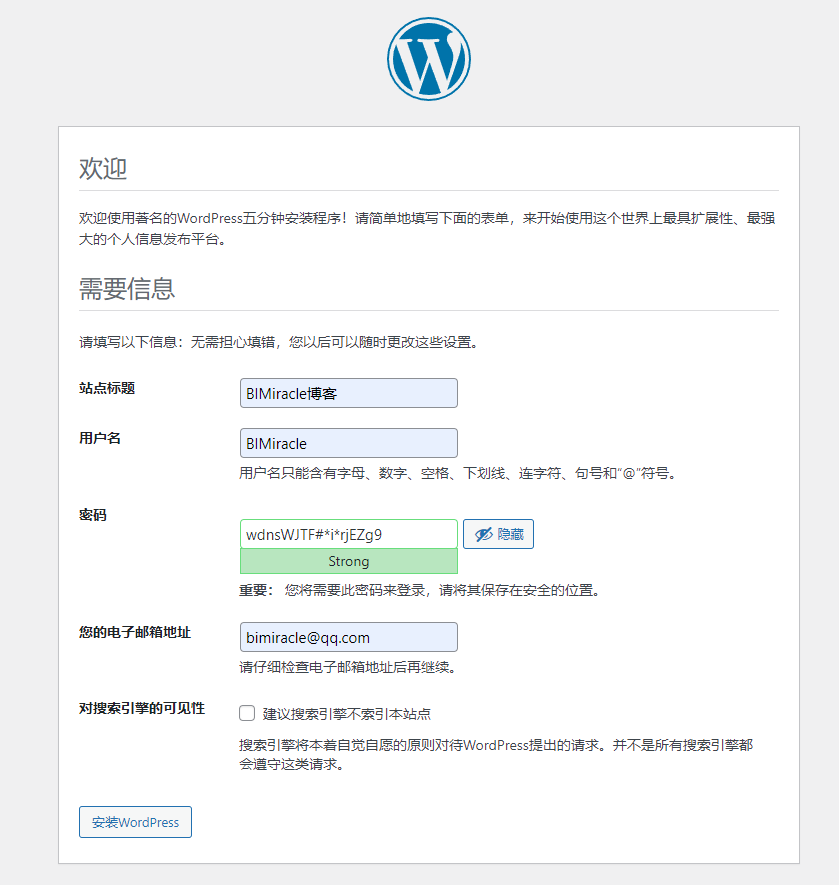Image resolution: width=839 pixels, height=885 pixels.
Task: Click the 密码 label
Action: click(x=93, y=515)
